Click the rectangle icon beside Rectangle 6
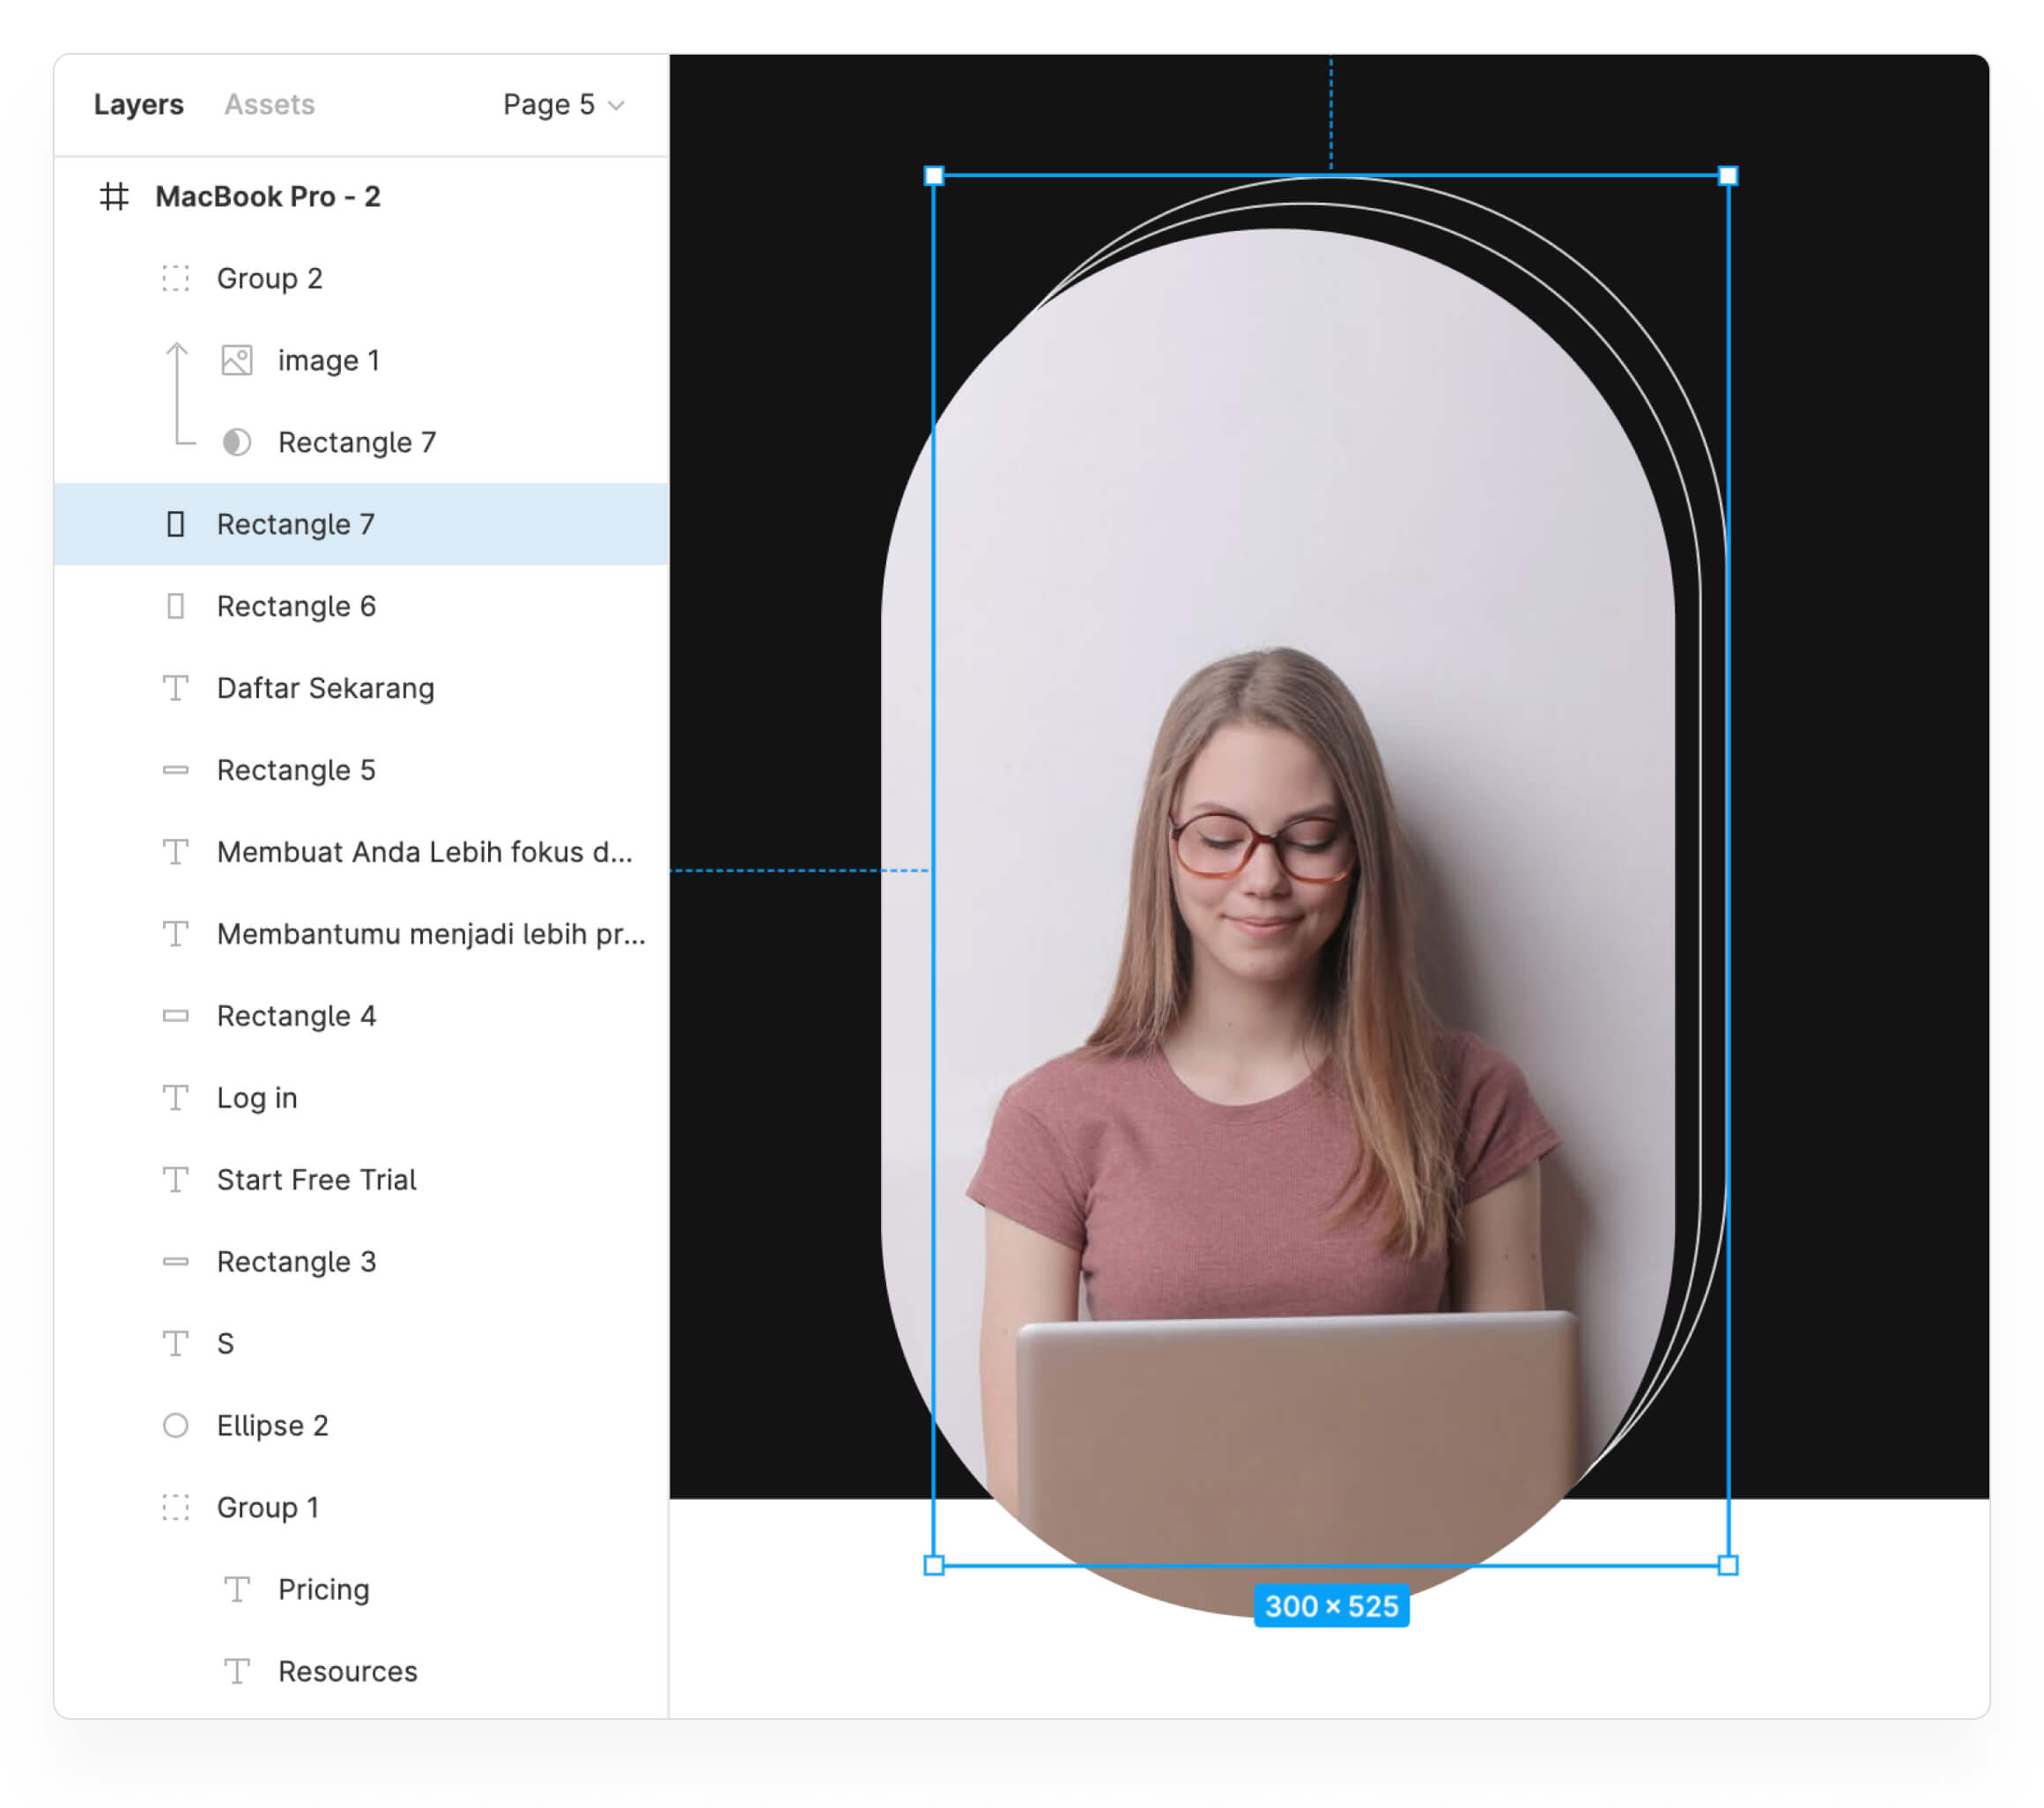Screen dimensions: 2044x1808 pos(176,606)
